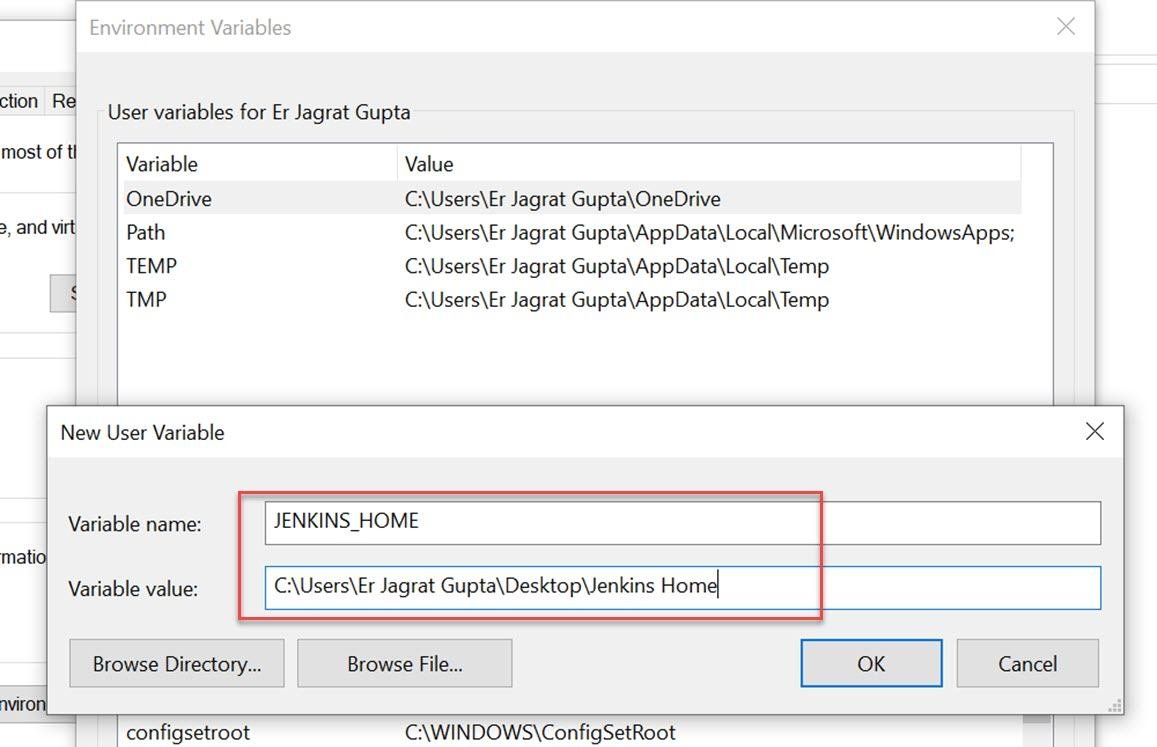Cancel the new variable creation
Image resolution: width=1157 pixels, height=747 pixels.
(1027, 663)
